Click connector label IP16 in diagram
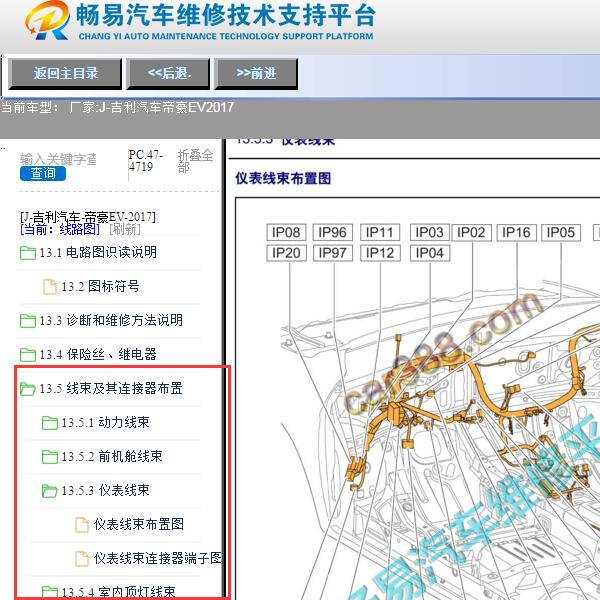600x600 pixels. click(517, 232)
